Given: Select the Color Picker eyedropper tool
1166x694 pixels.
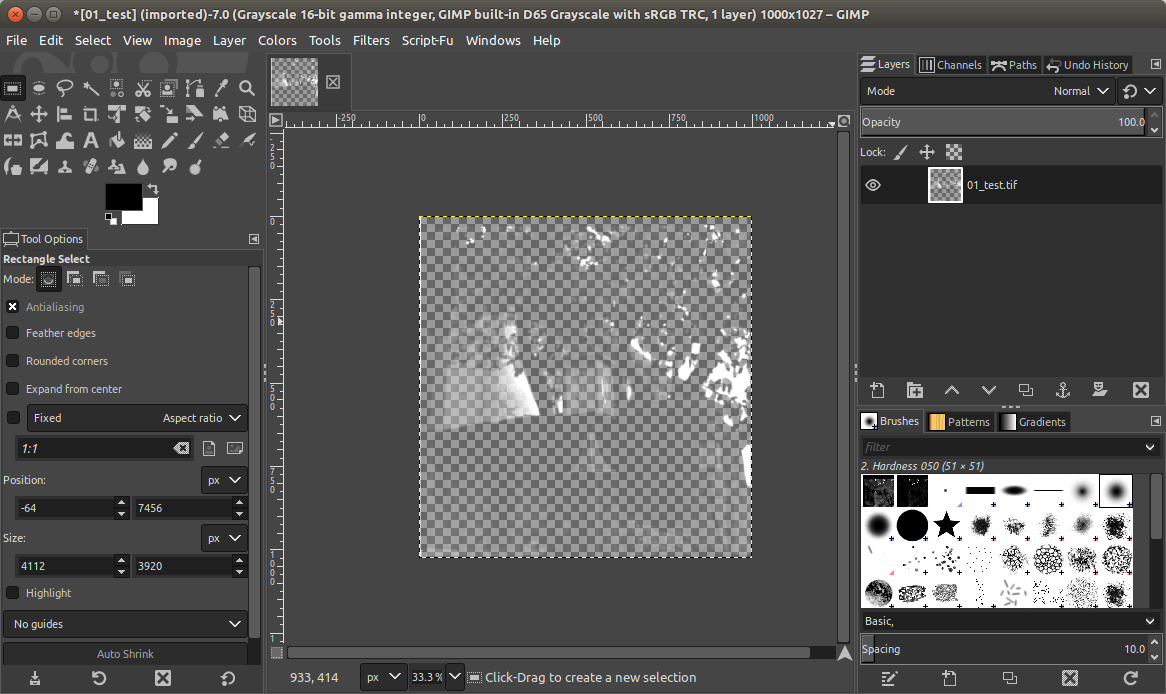Looking at the screenshot, I should tap(221, 89).
